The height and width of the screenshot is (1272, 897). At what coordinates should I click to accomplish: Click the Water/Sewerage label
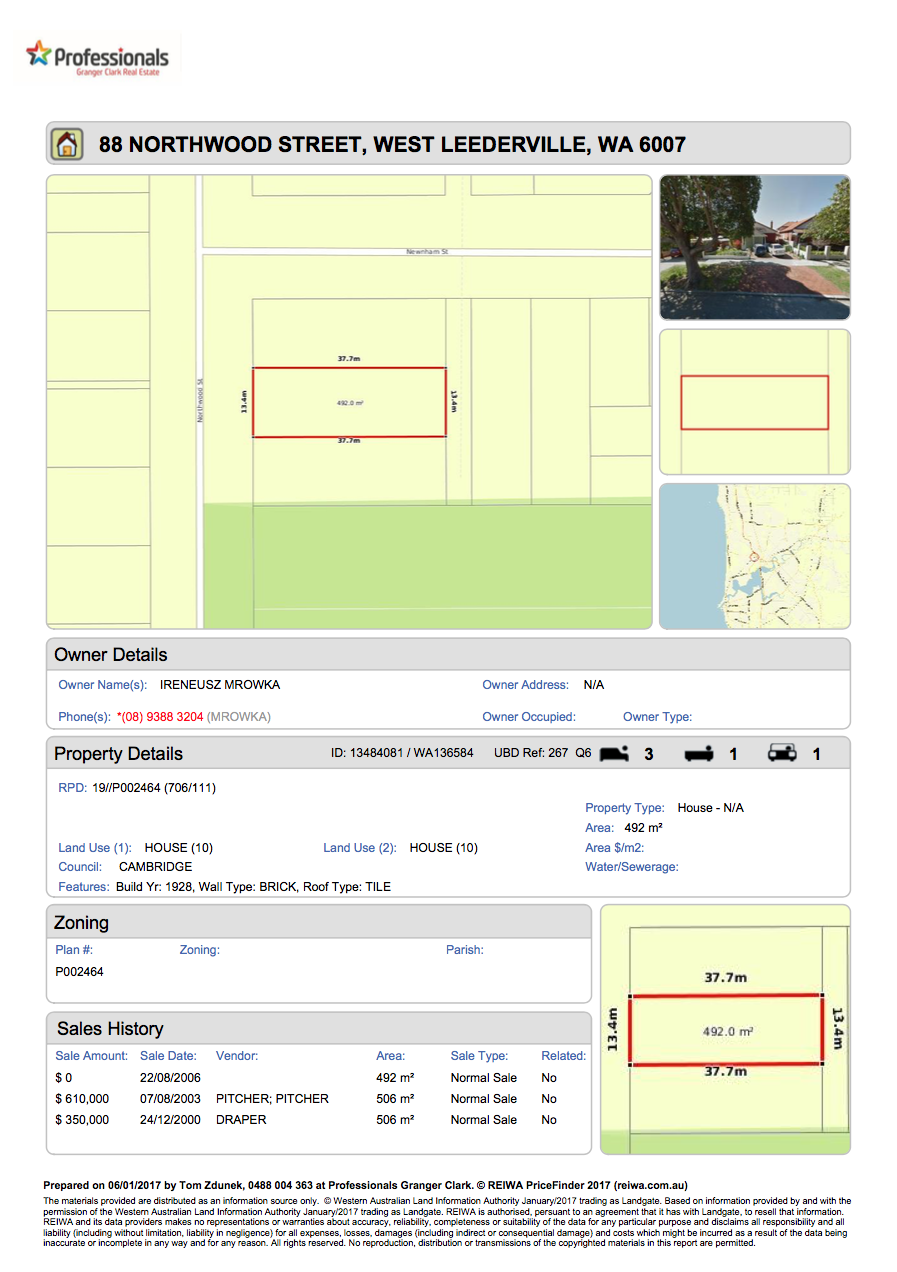pos(632,867)
